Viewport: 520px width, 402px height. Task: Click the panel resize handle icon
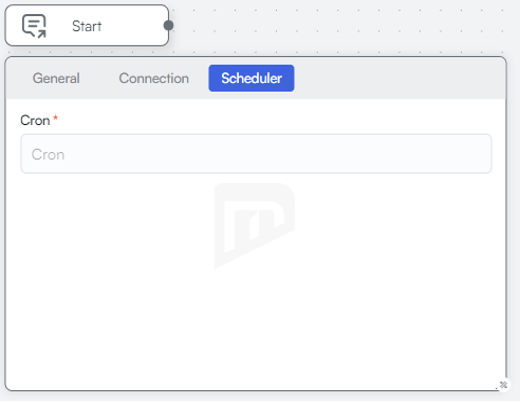503,385
